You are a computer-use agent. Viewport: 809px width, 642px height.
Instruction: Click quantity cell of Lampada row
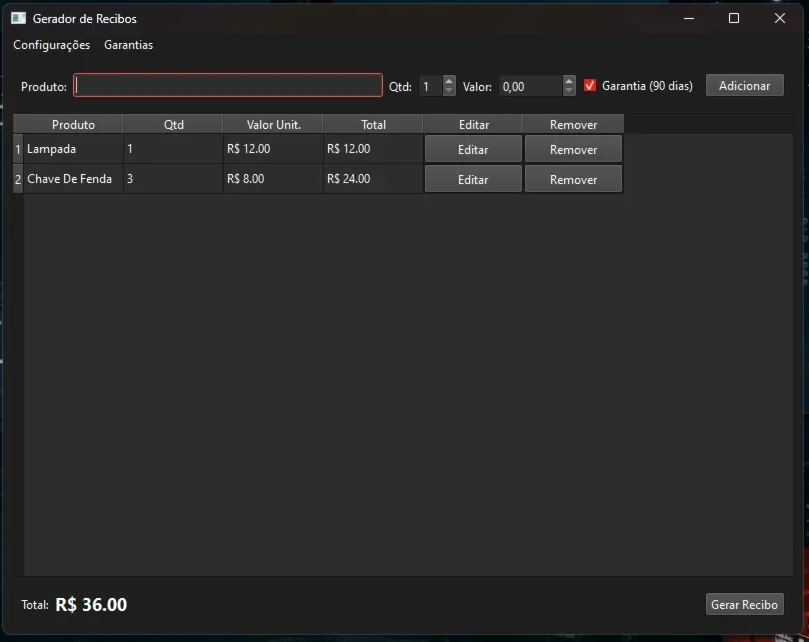point(173,149)
